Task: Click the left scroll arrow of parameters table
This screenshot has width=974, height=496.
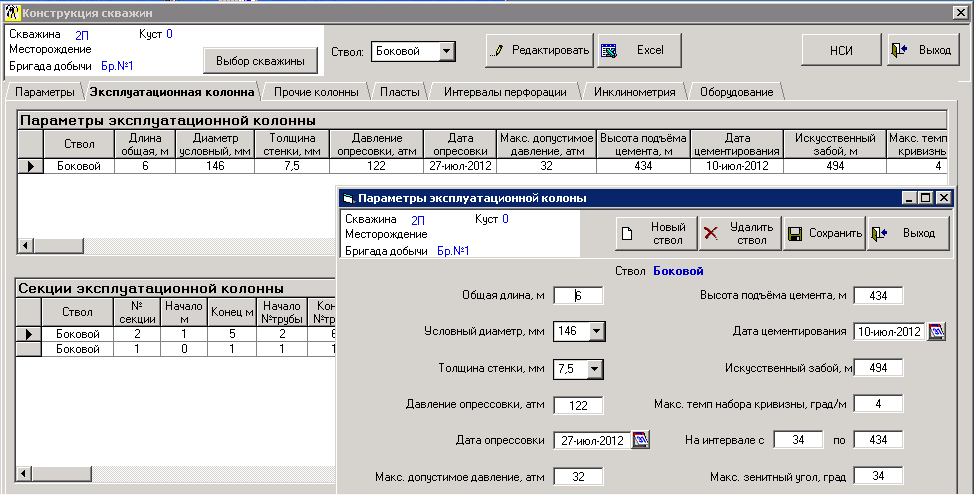Action: (x=25, y=246)
